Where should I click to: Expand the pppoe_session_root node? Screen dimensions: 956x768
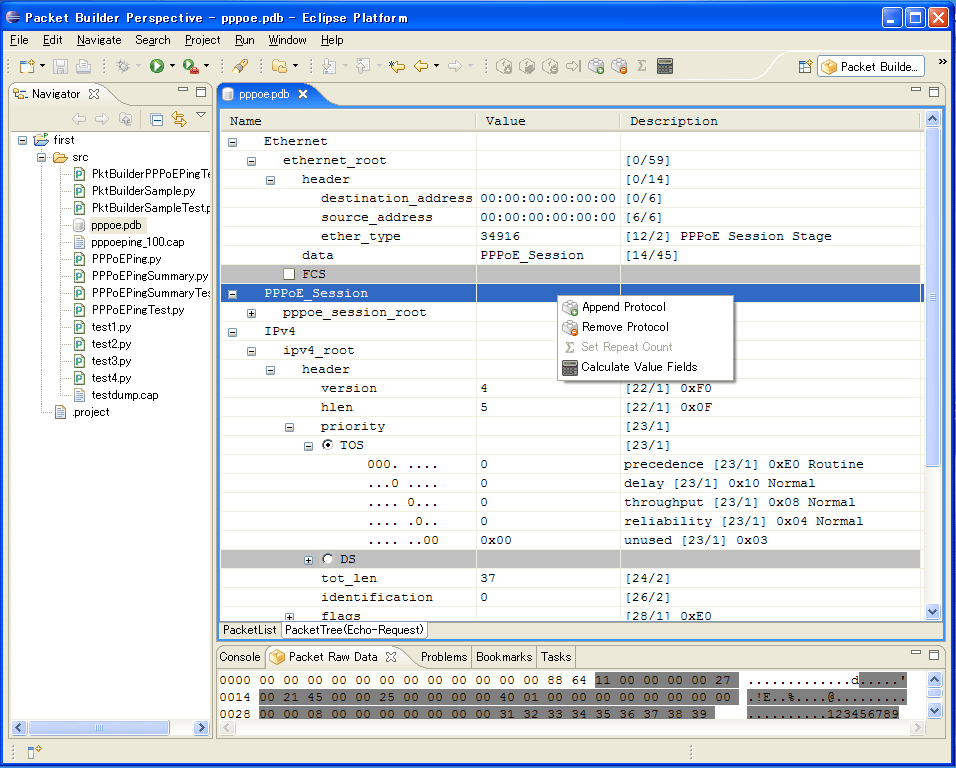pyautogui.click(x=251, y=313)
